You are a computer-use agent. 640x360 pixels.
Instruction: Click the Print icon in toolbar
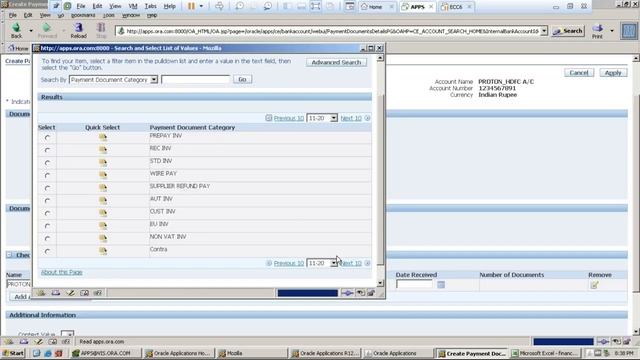pyautogui.click(x=598, y=28)
